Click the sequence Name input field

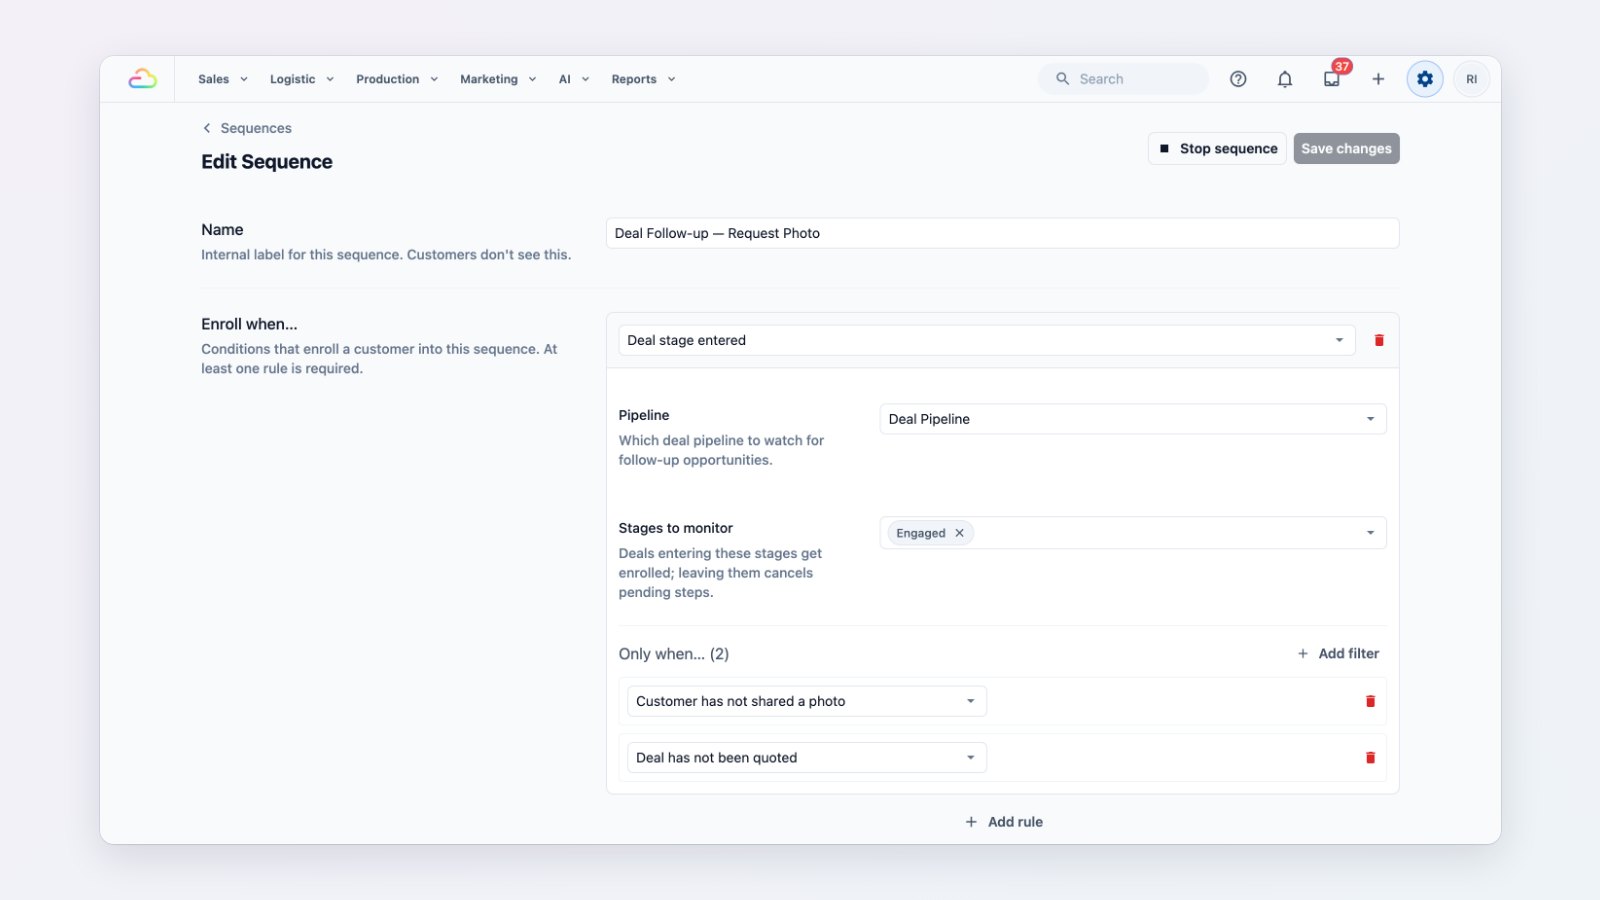pos(1002,233)
